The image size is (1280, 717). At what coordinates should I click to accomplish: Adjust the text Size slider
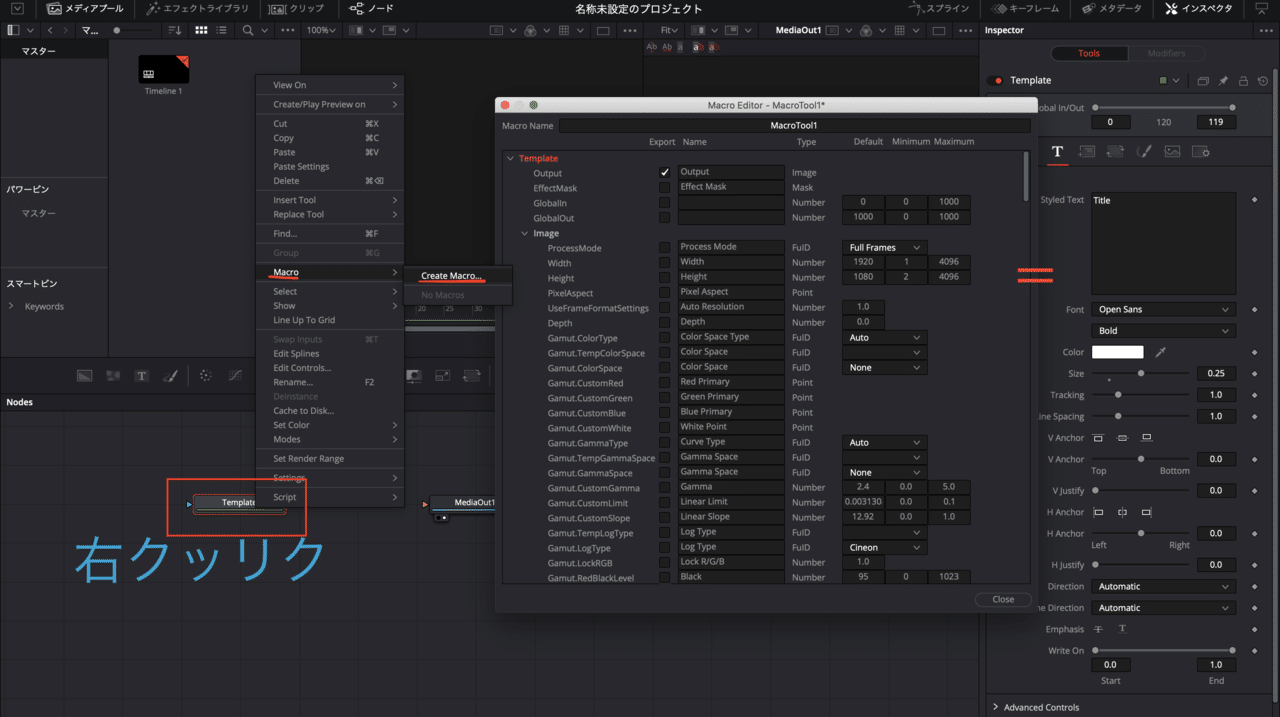[x=1142, y=373]
